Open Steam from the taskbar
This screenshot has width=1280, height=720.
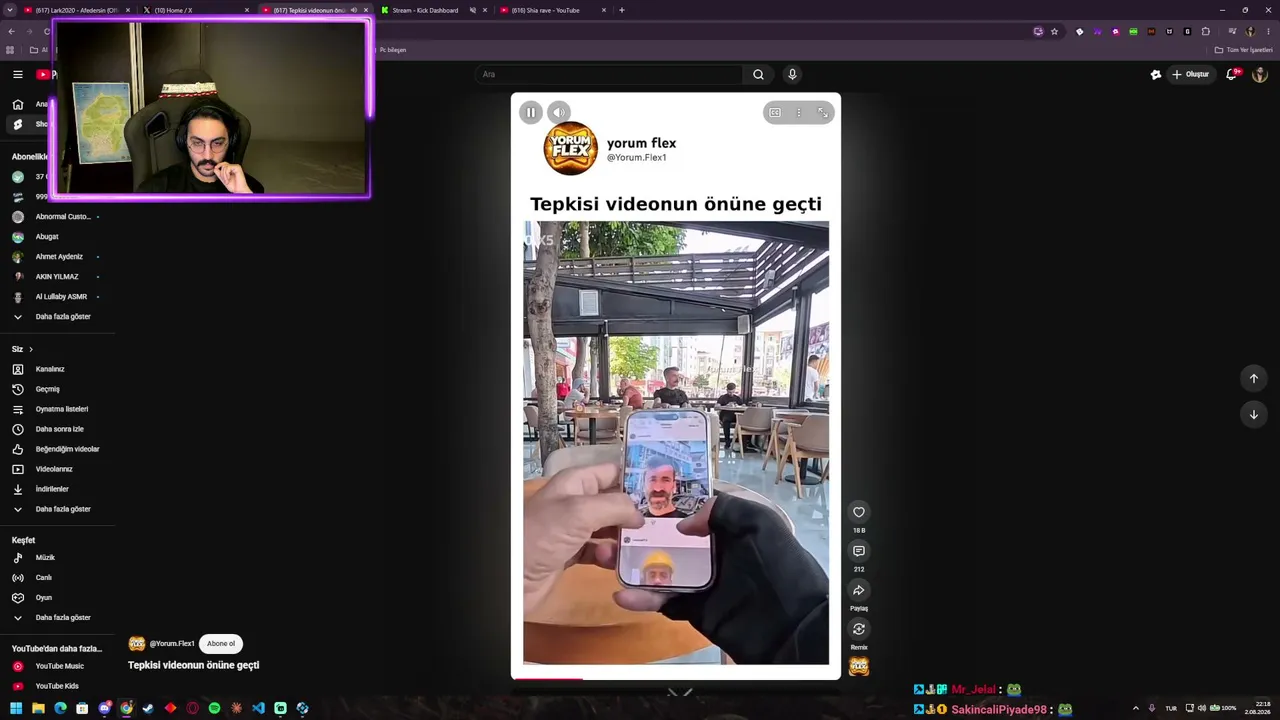pyautogui.click(x=148, y=708)
